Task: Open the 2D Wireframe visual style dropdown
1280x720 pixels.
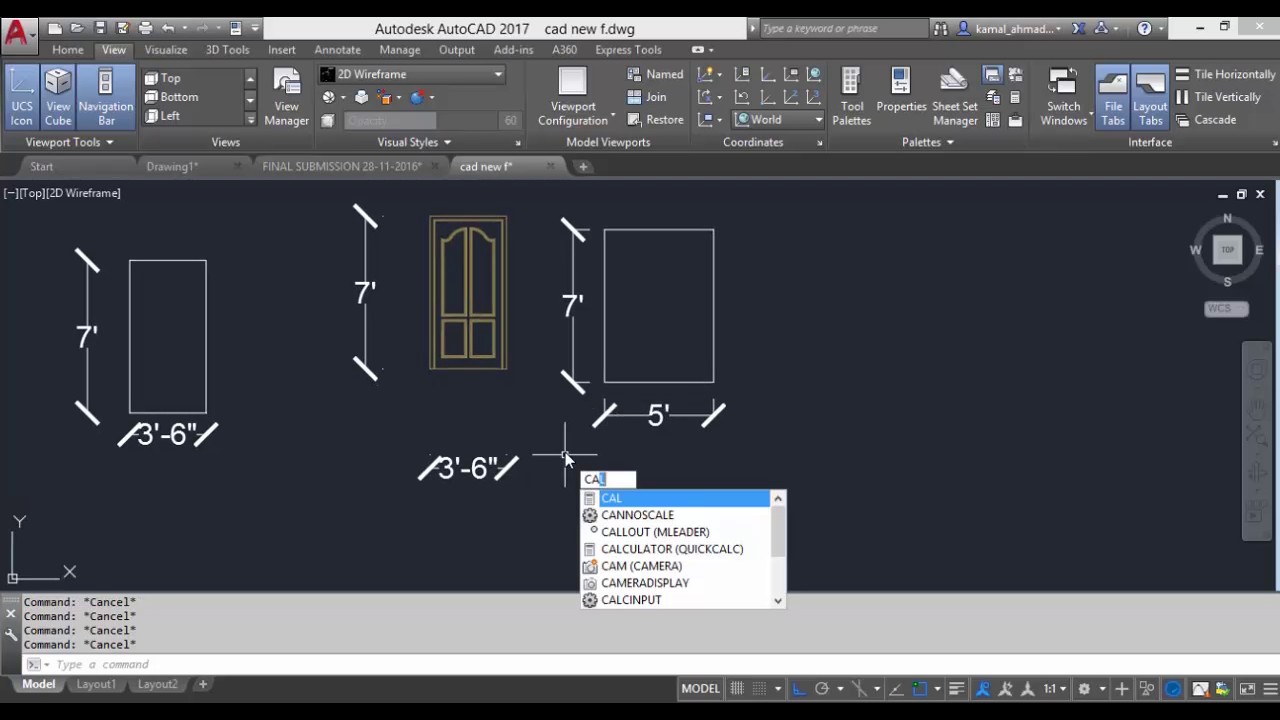Action: point(412,74)
